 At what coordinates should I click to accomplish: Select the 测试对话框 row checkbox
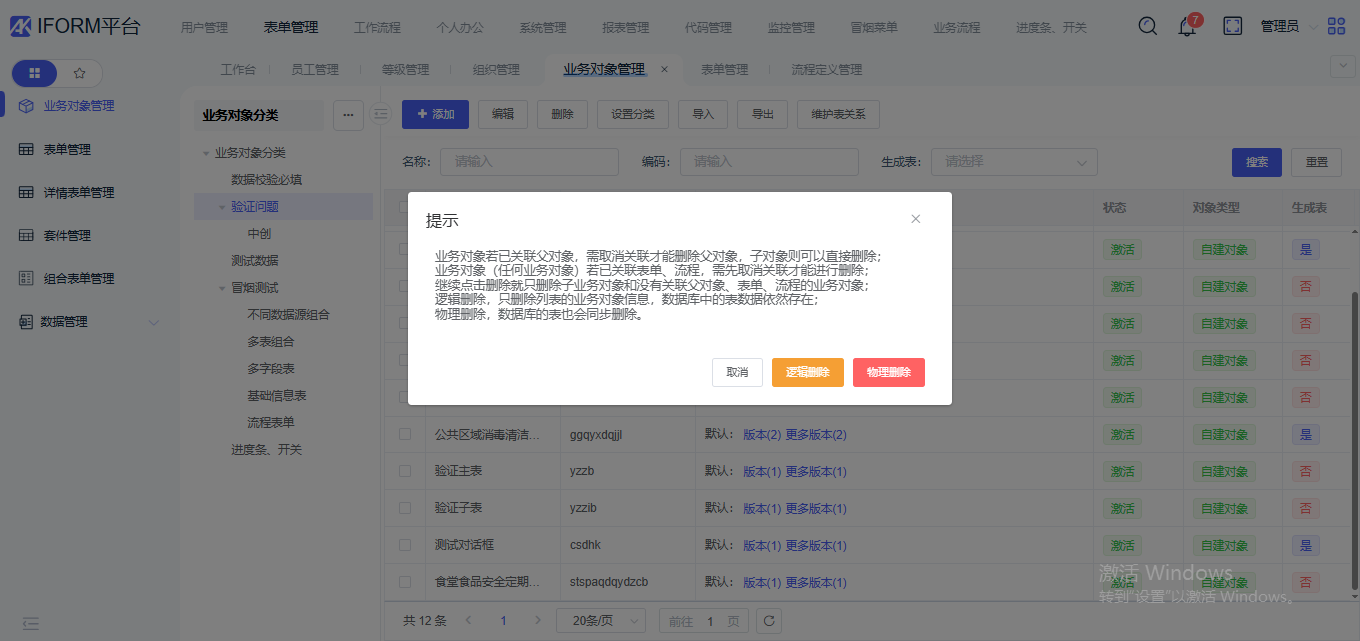pyautogui.click(x=405, y=545)
